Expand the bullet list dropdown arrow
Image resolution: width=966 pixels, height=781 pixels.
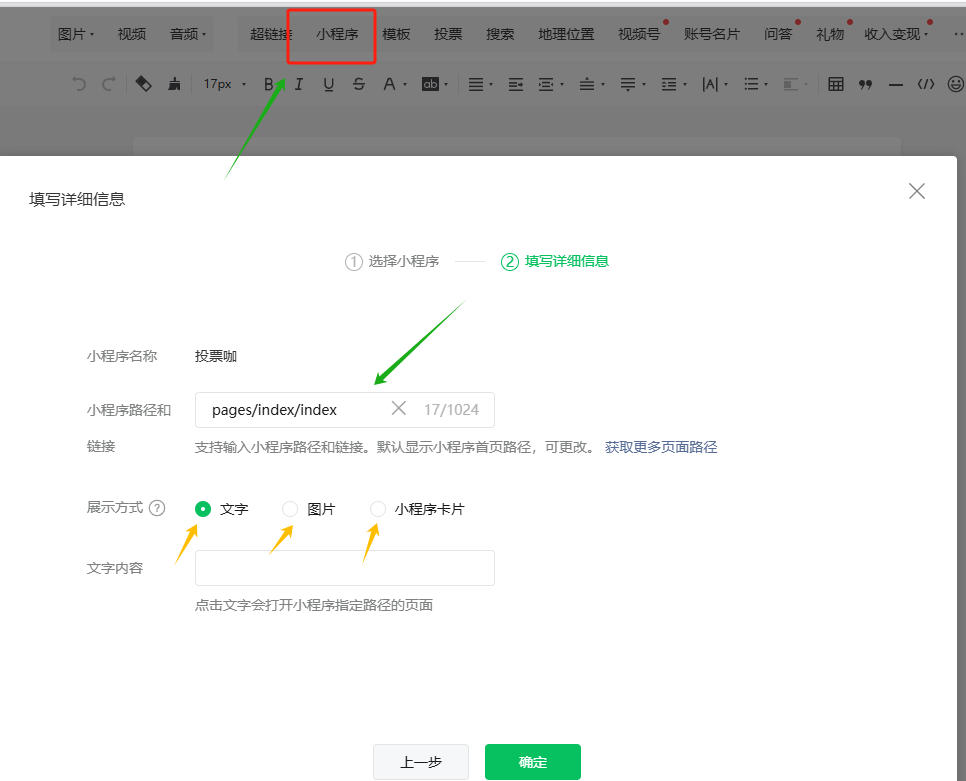tap(766, 85)
